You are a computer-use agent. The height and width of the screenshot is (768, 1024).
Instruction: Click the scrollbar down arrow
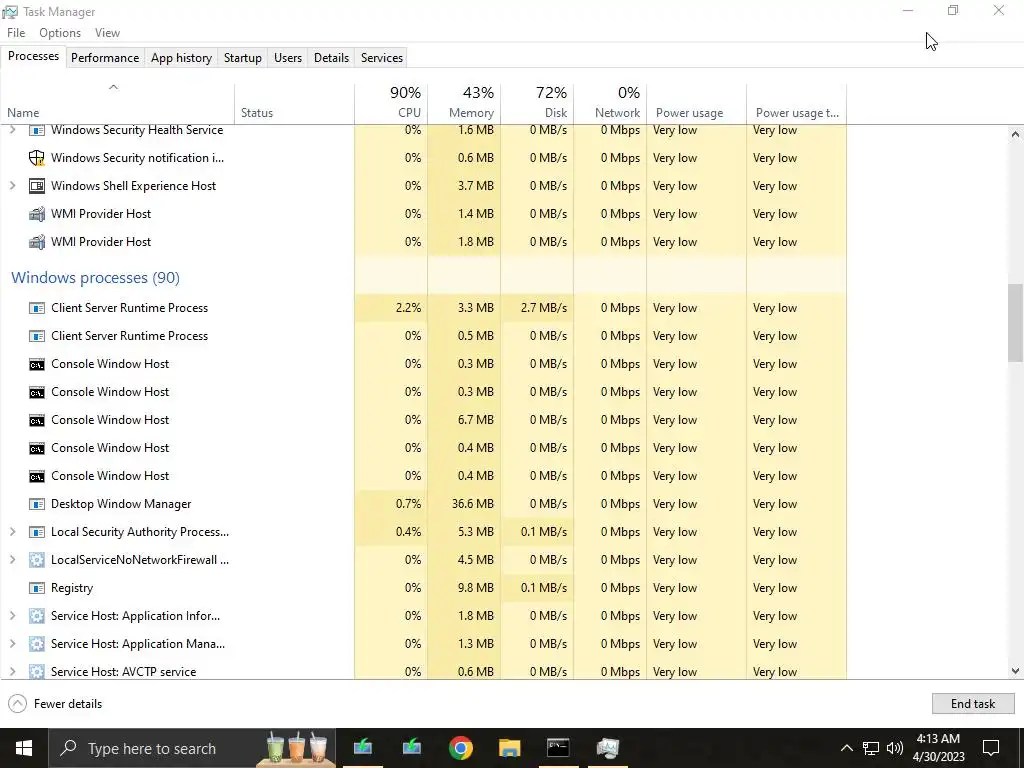point(1015,671)
